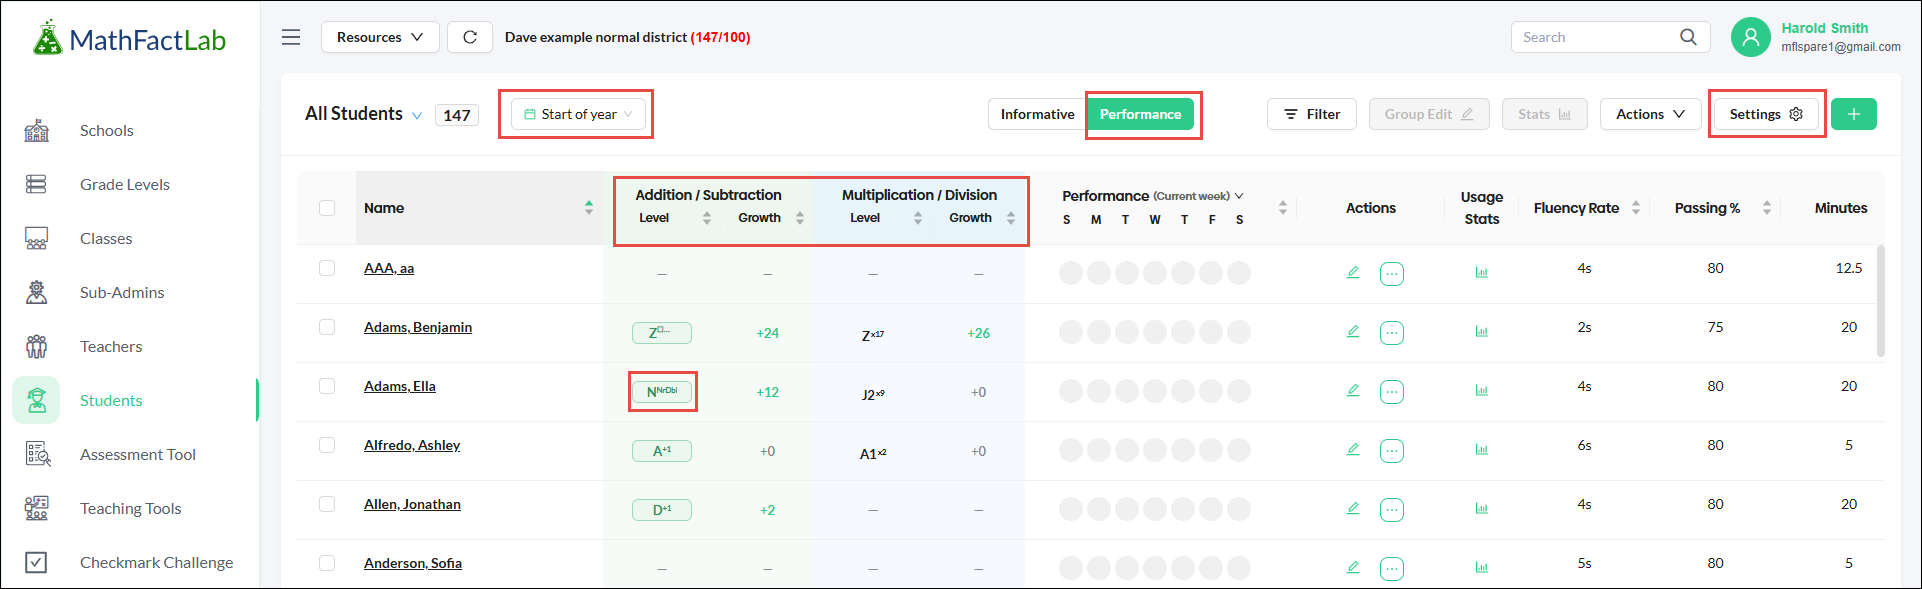Open the Start of year date dropdown
The height and width of the screenshot is (589, 1922).
pos(578,114)
